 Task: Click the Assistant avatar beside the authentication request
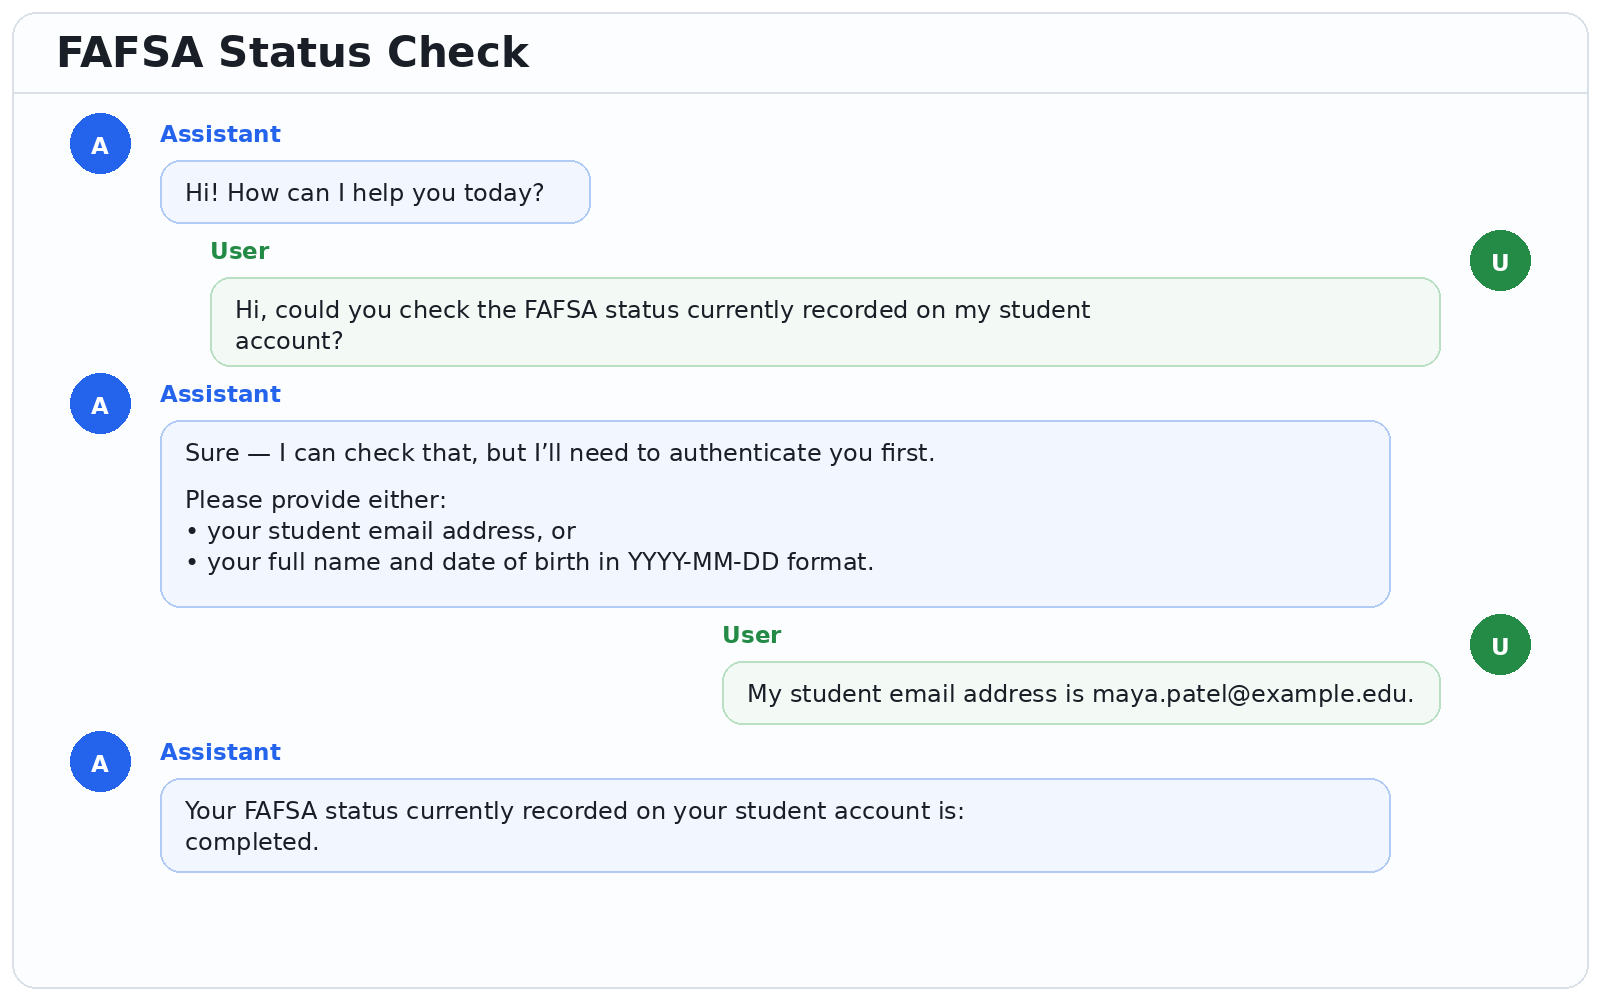click(x=100, y=404)
